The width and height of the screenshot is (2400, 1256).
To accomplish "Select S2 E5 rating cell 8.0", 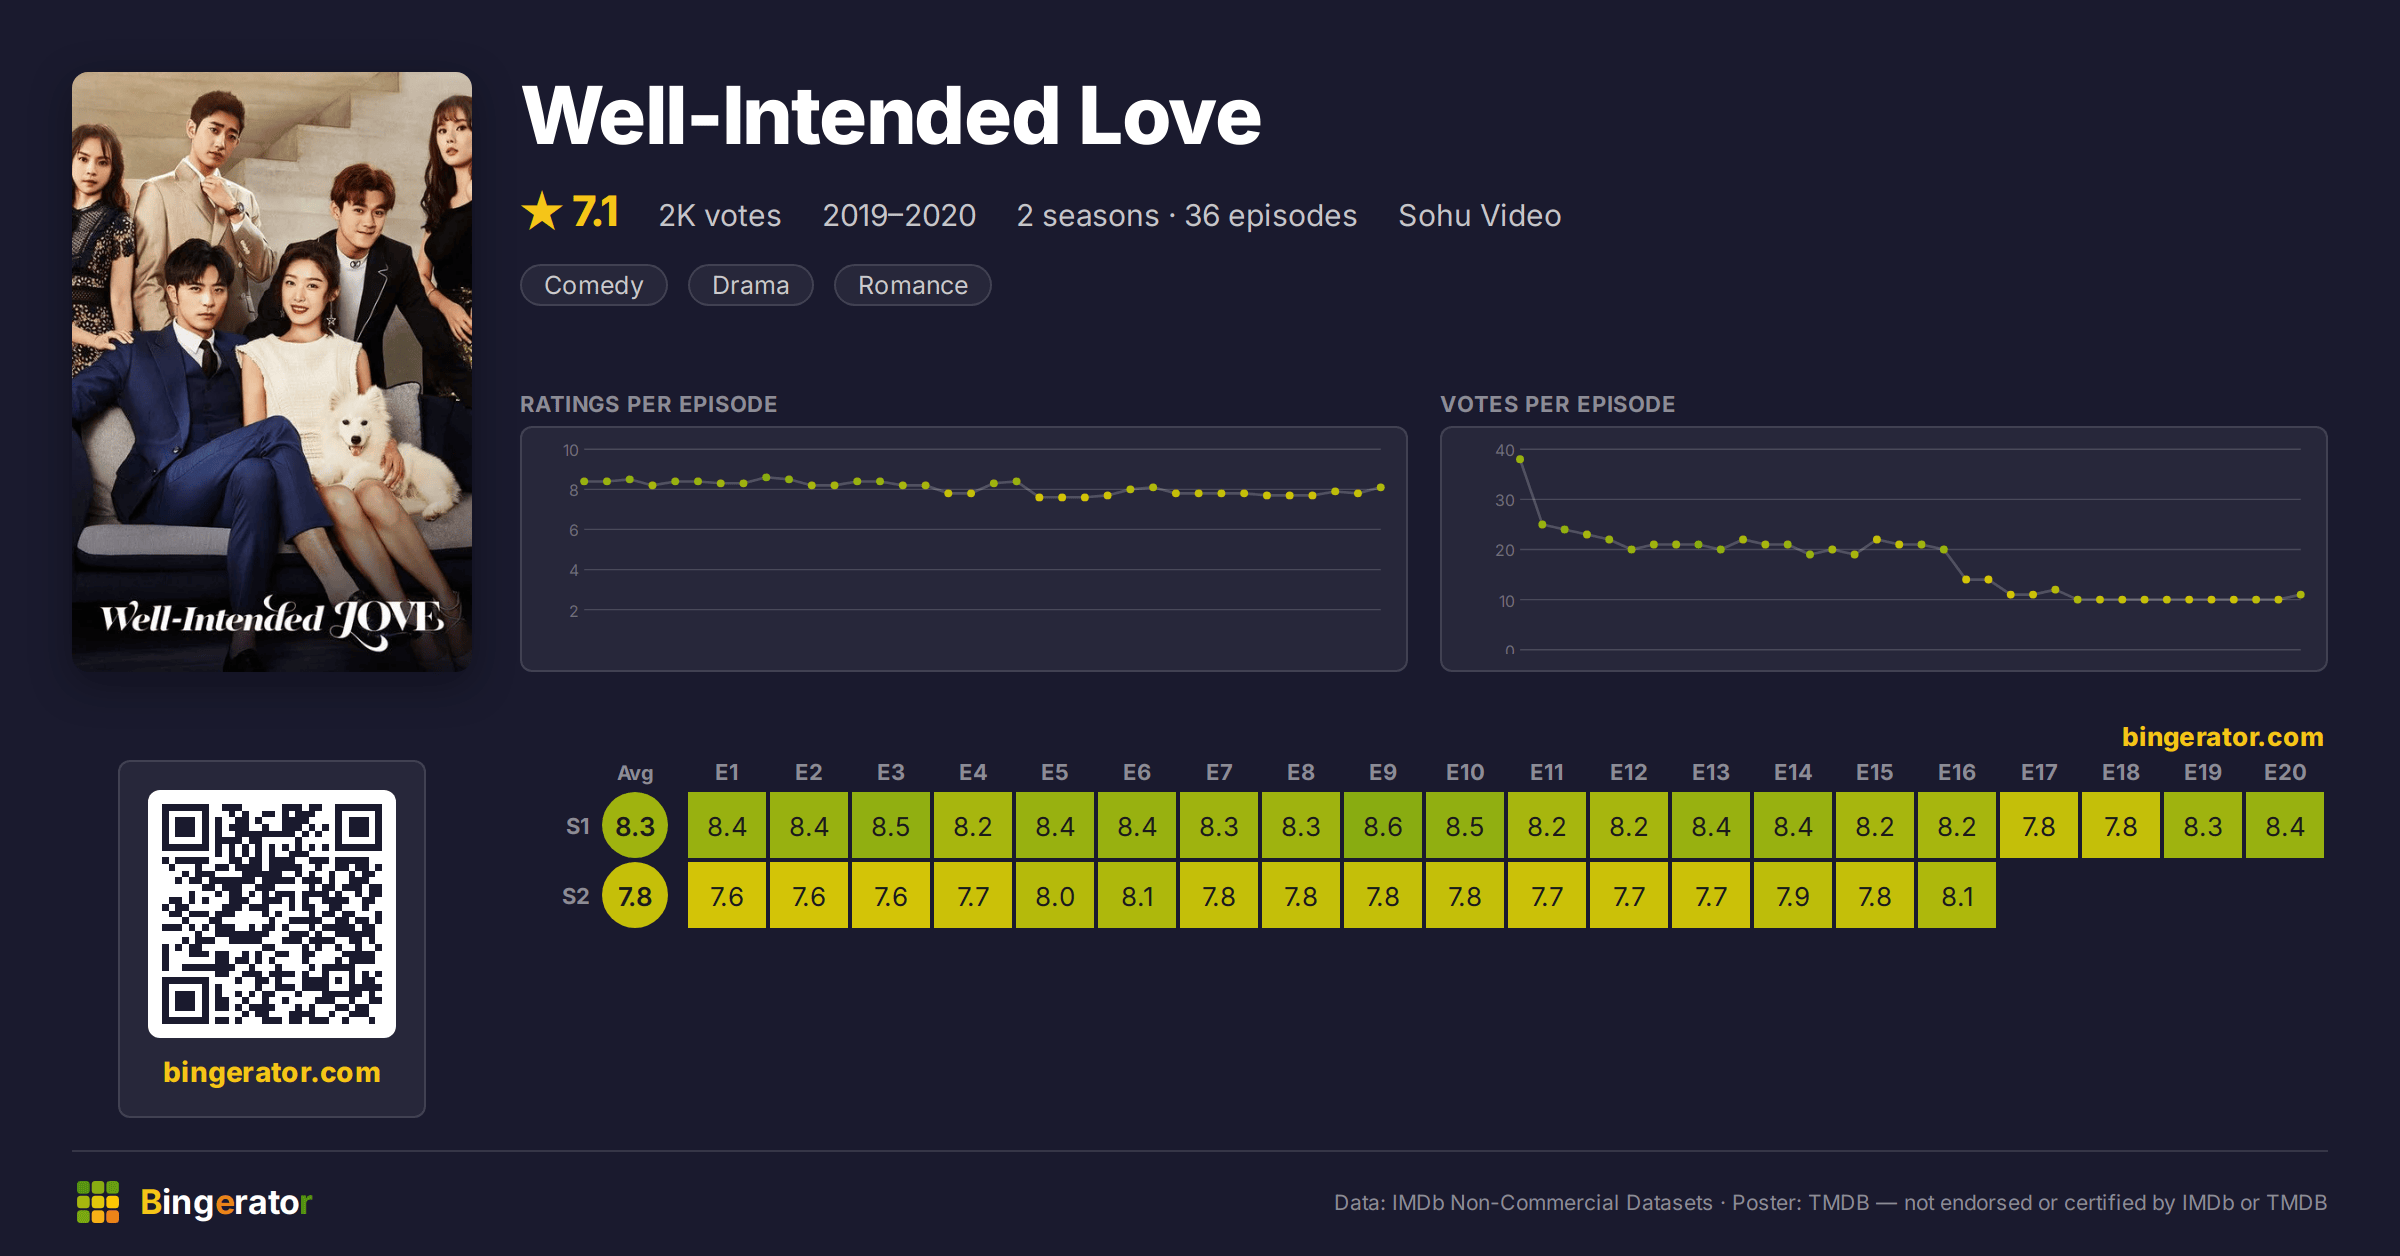I will coord(1055,896).
